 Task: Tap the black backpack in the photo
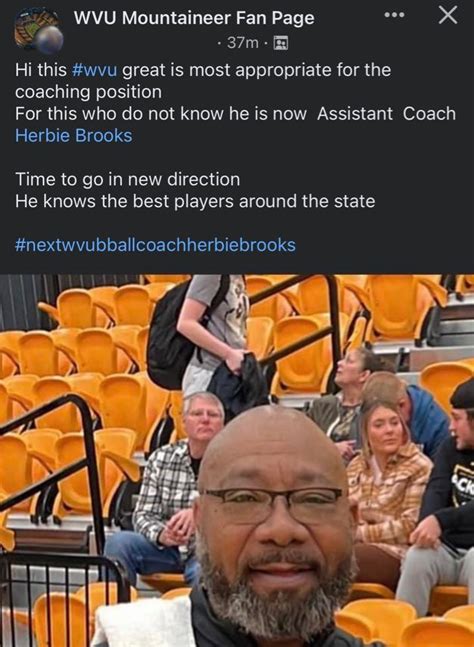(x=171, y=338)
